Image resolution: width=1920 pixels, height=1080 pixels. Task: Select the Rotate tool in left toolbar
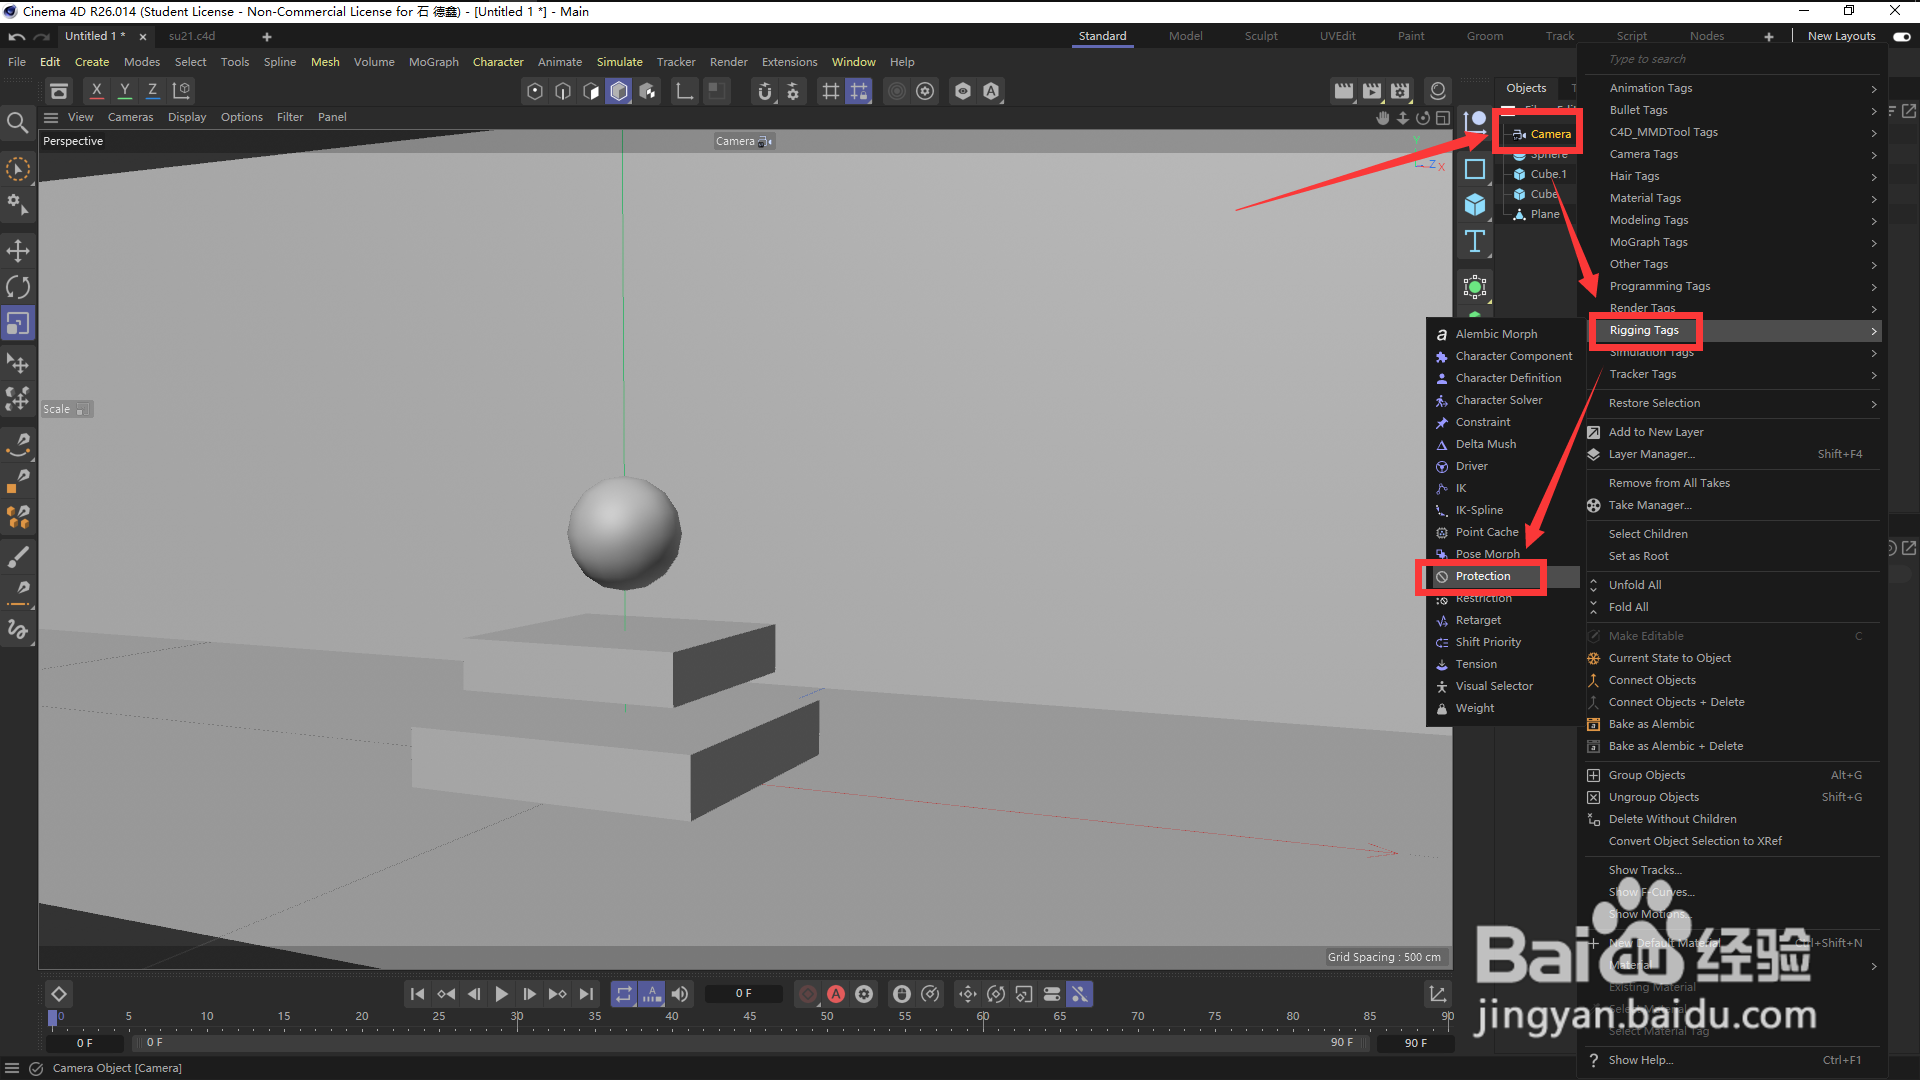[x=18, y=288]
